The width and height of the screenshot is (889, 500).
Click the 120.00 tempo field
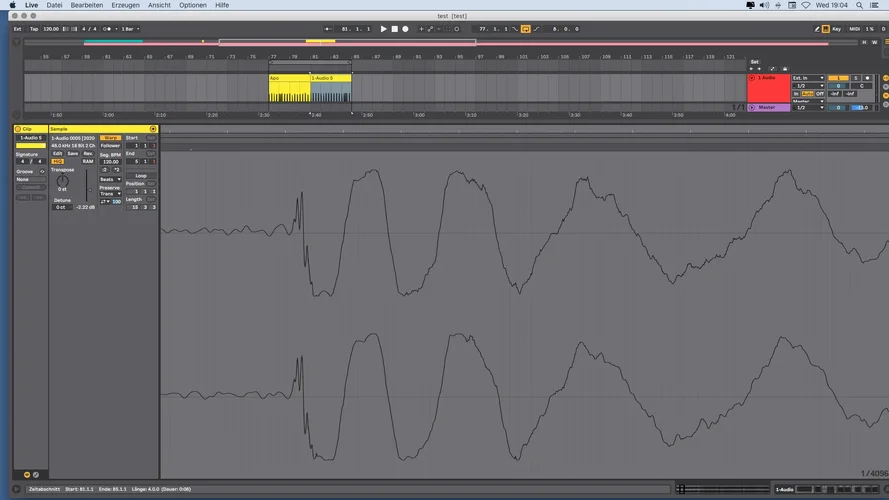(51, 29)
